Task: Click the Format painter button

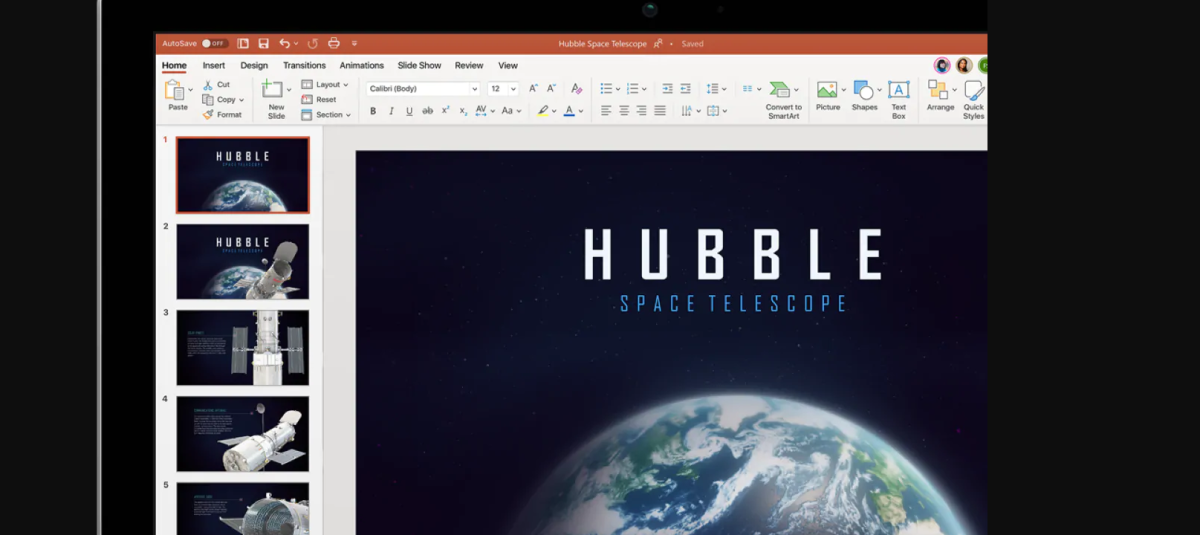Action: point(222,115)
